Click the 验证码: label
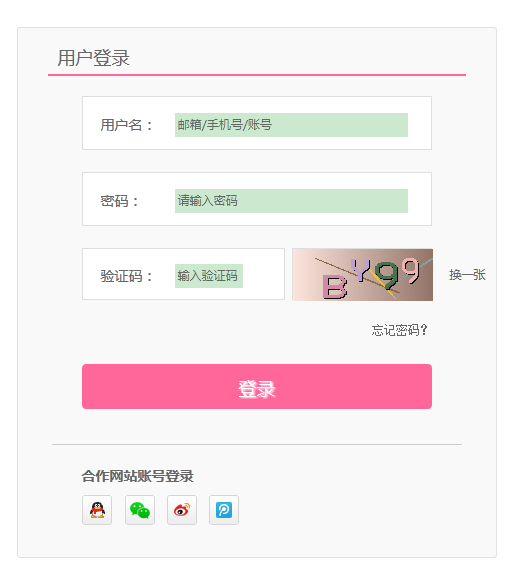The image size is (512, 565). coord(126,276)
